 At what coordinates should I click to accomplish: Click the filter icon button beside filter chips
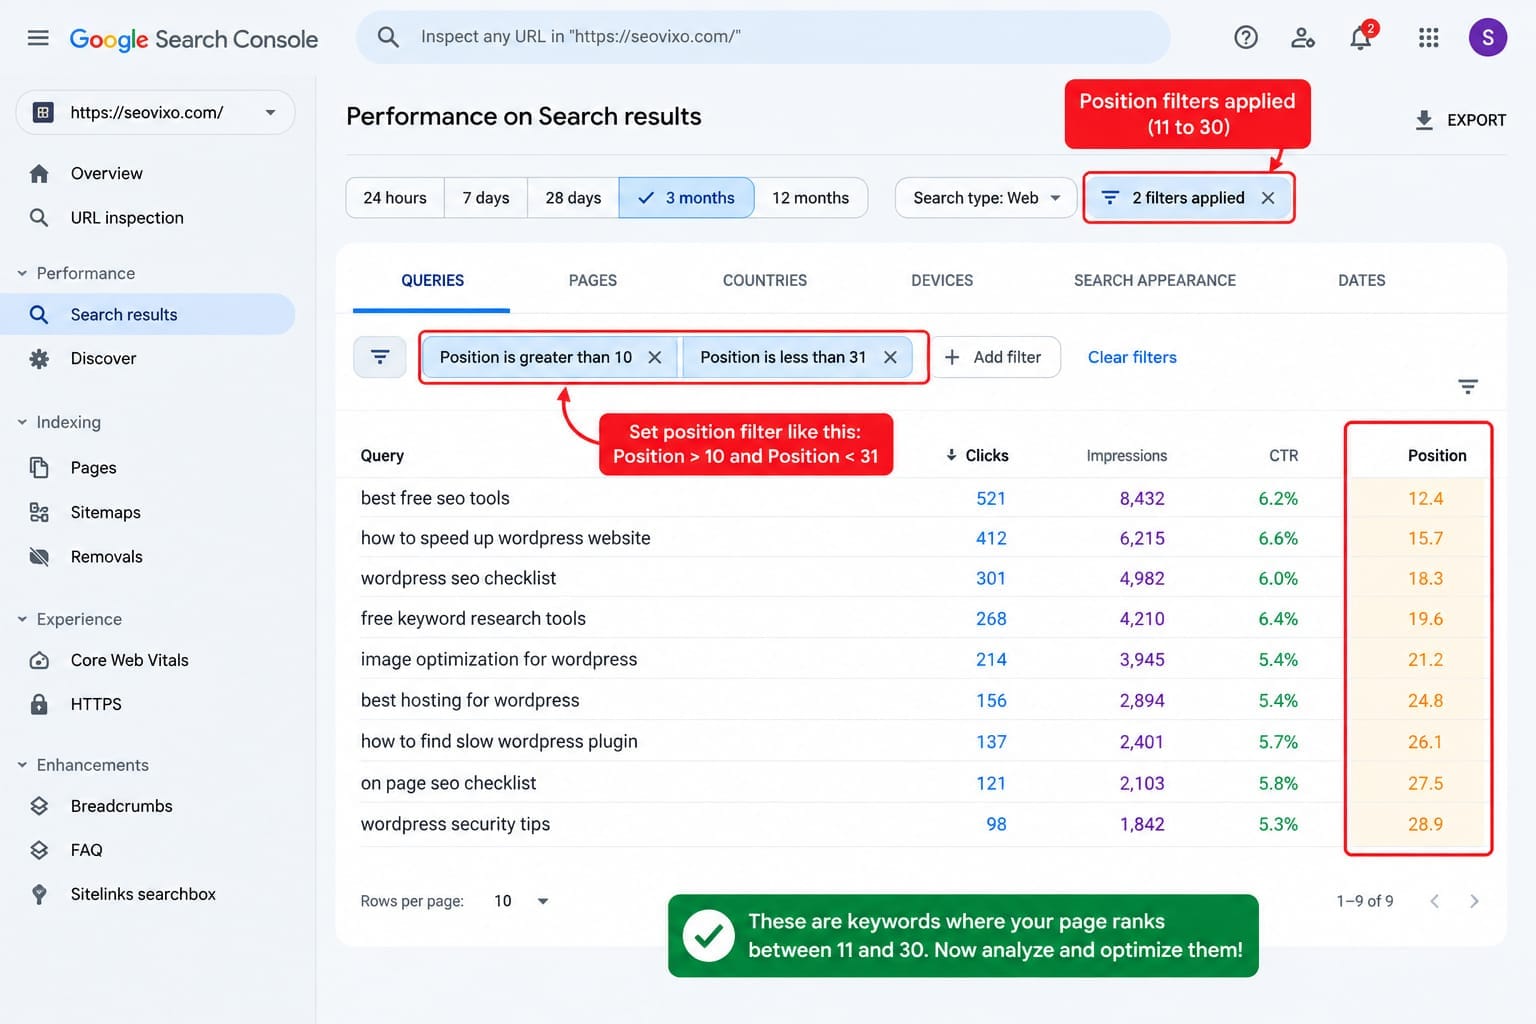[x=380, y=357]
